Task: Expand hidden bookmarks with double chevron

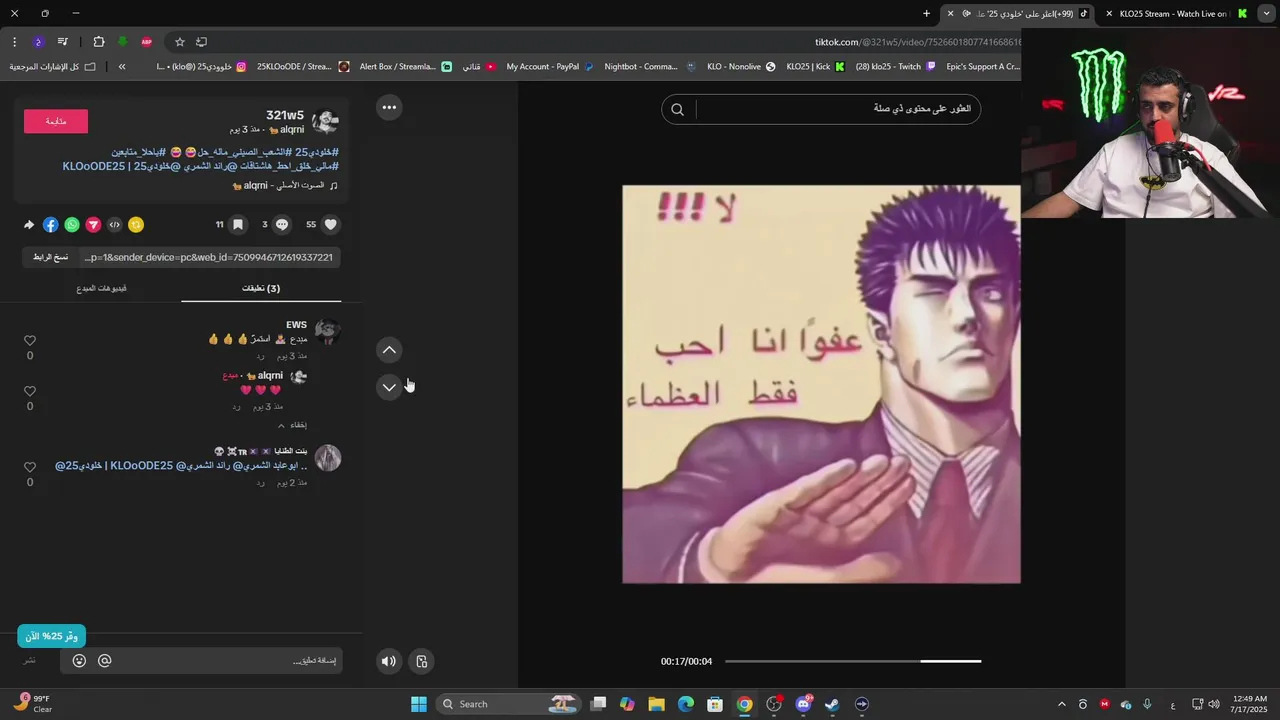Action: tap(122, 67)
